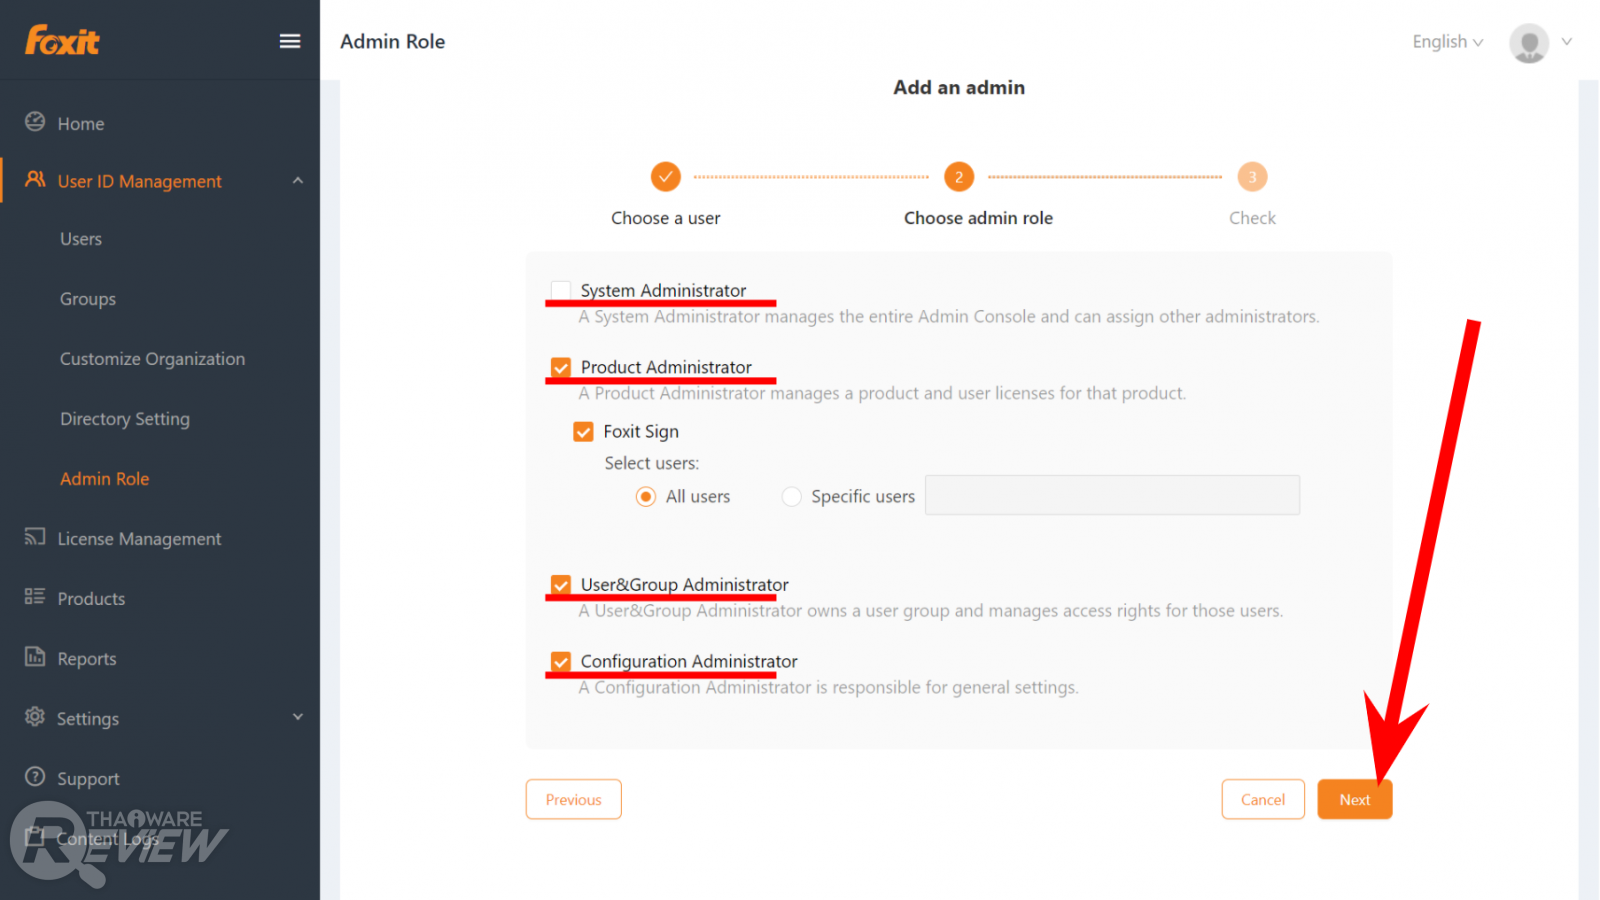Viewport: 1600px width, 900px height.
Task: Collapse the User ID Management section
Action: click(297, 181)
